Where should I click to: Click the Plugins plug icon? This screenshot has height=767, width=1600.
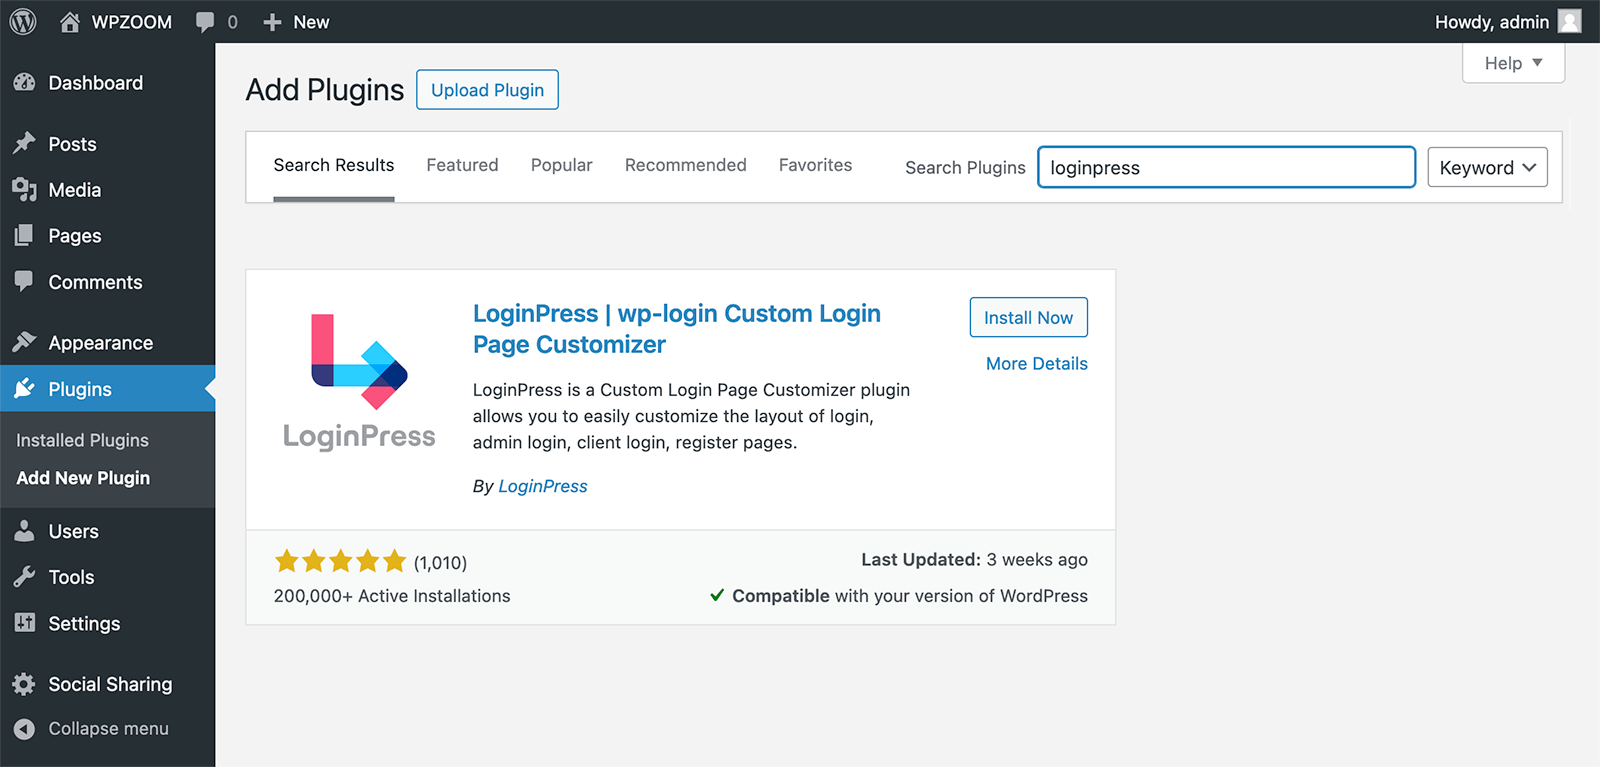click(x=25, y=389)
